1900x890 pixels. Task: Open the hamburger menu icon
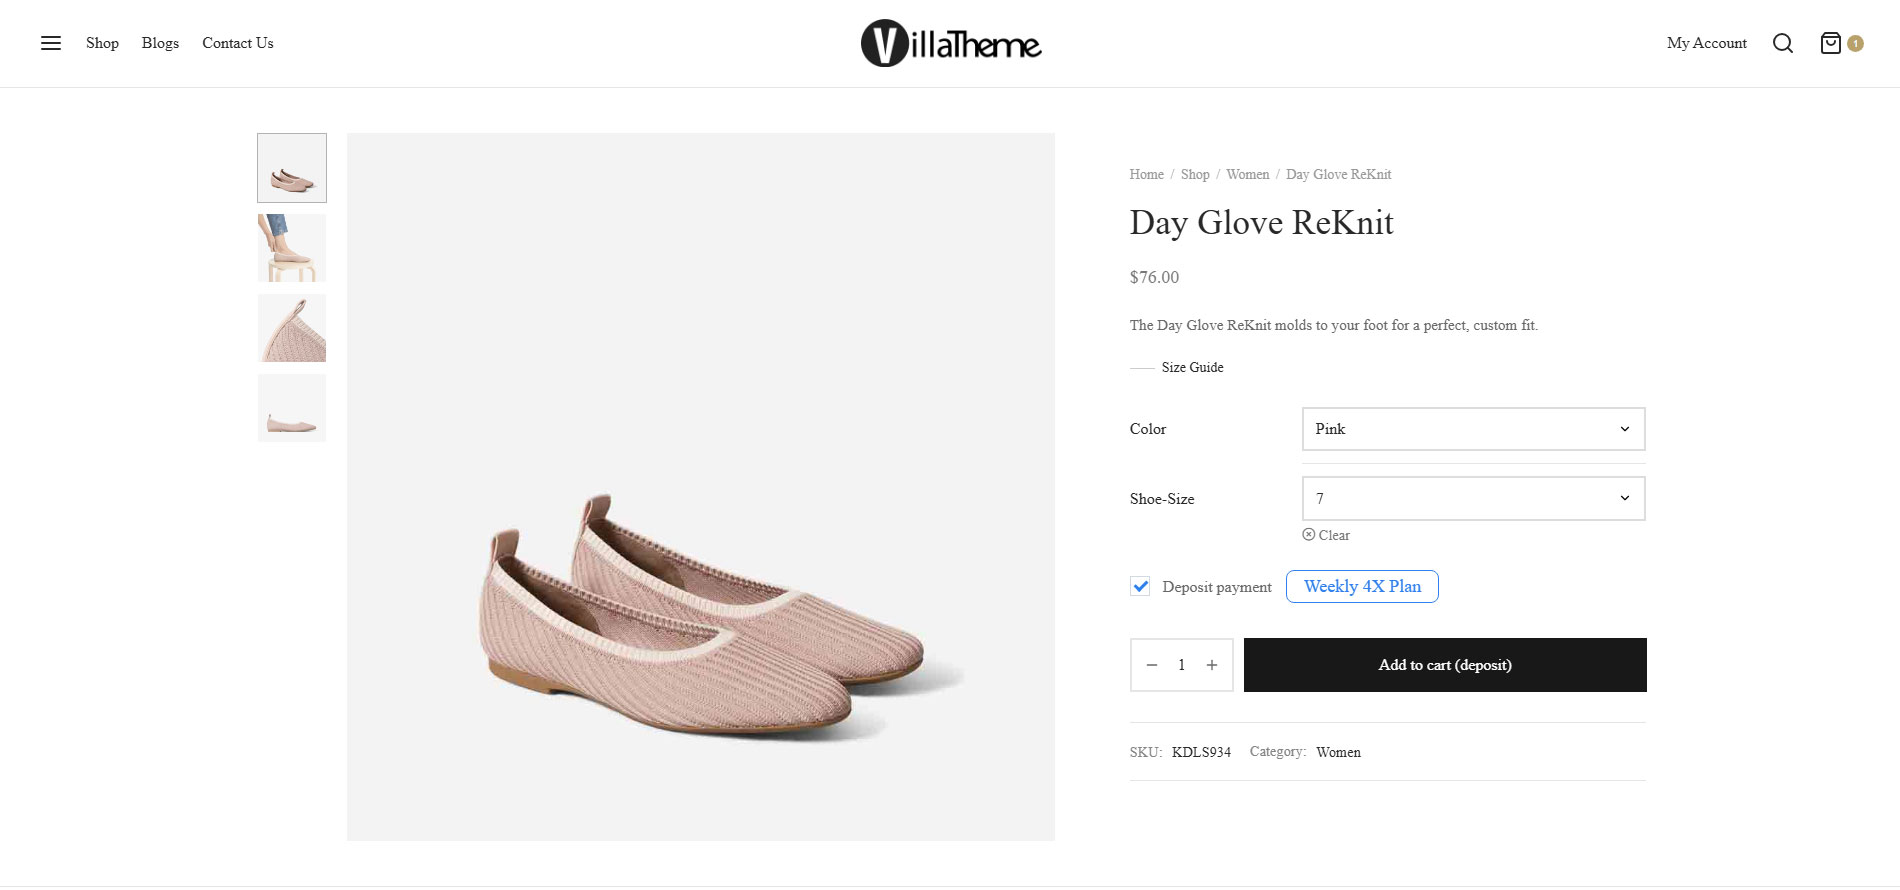pos(51,43)
